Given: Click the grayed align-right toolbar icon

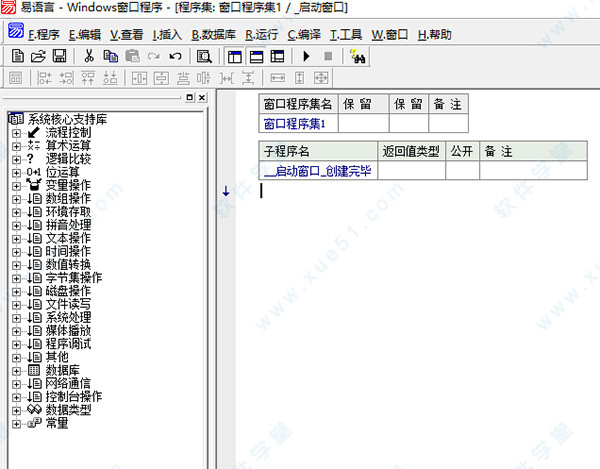Looking at the screenshot, I should tap(66, 78).
